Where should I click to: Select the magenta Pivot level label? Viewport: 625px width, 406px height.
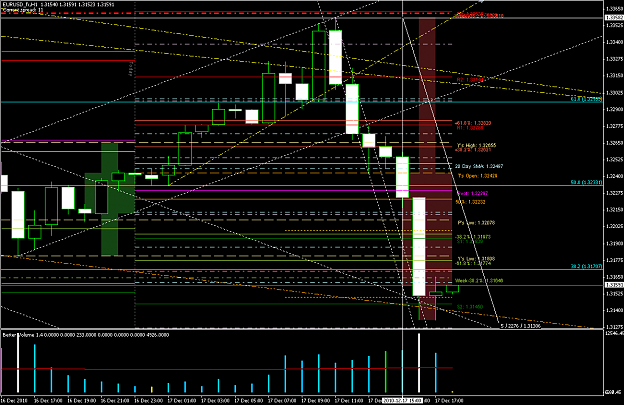[x=472, y=194]
